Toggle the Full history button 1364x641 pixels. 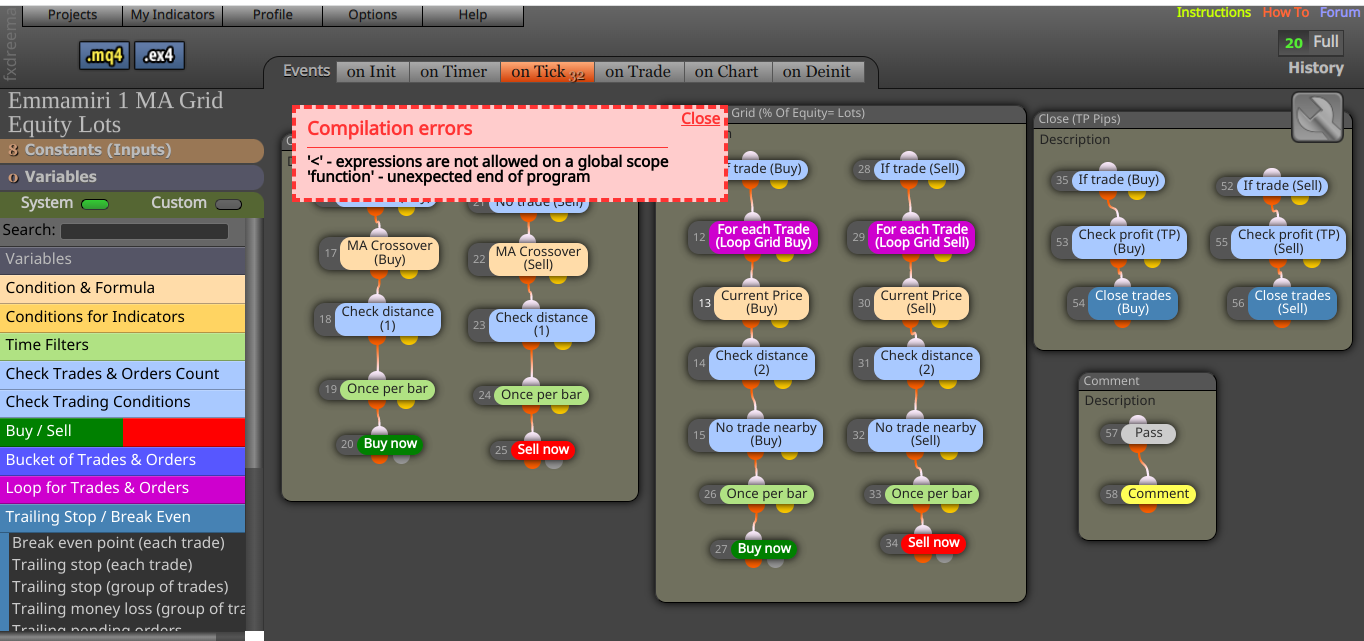[1326, 42]
